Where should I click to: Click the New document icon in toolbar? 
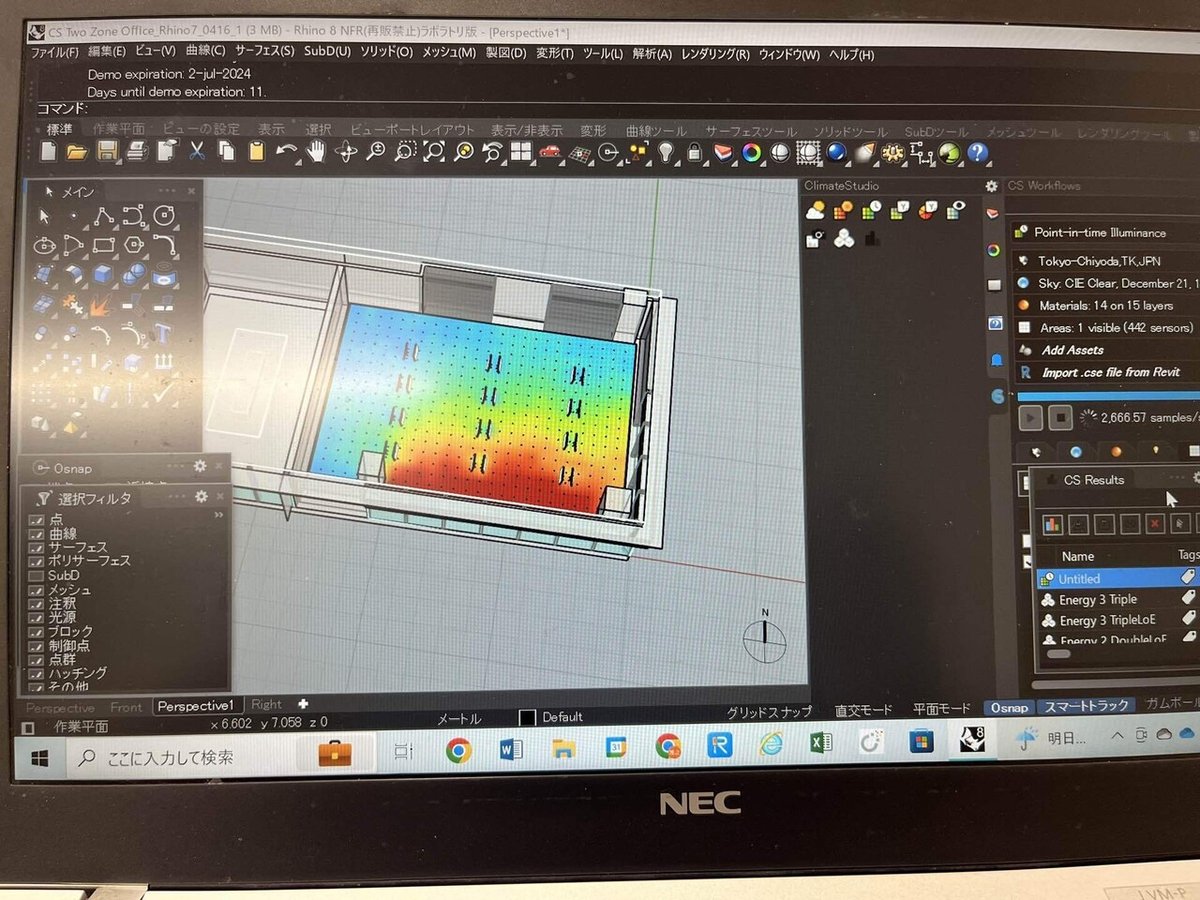click(x=48, y=151)
